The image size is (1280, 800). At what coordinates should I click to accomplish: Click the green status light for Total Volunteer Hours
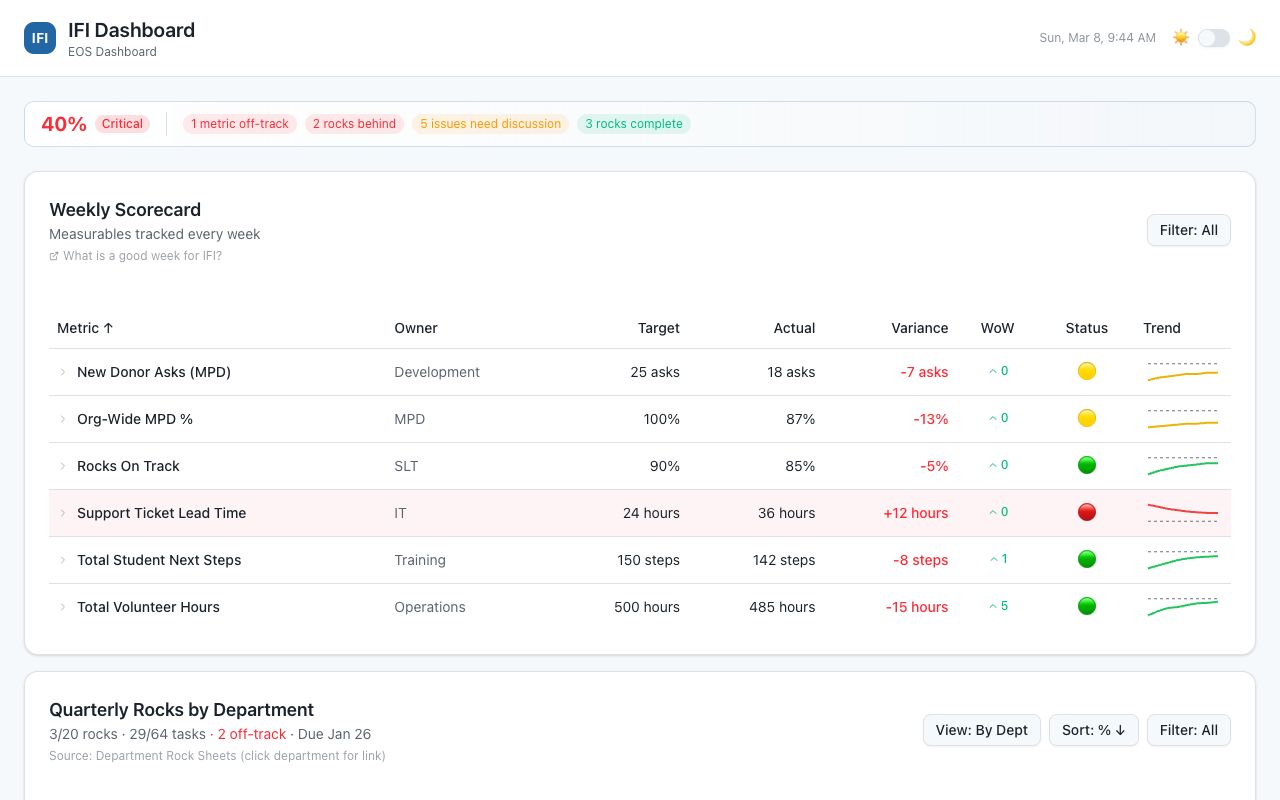click(x=1087, y=606)
